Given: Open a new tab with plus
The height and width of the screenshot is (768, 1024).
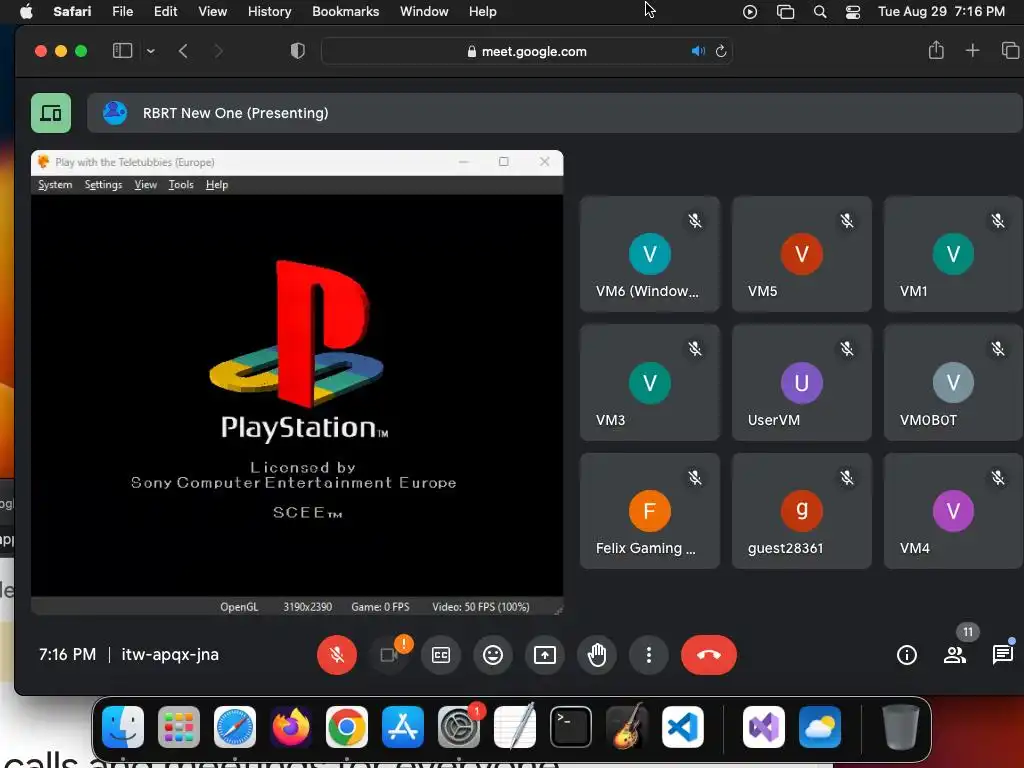Looking at the screenshot, I should coord(972,50).
